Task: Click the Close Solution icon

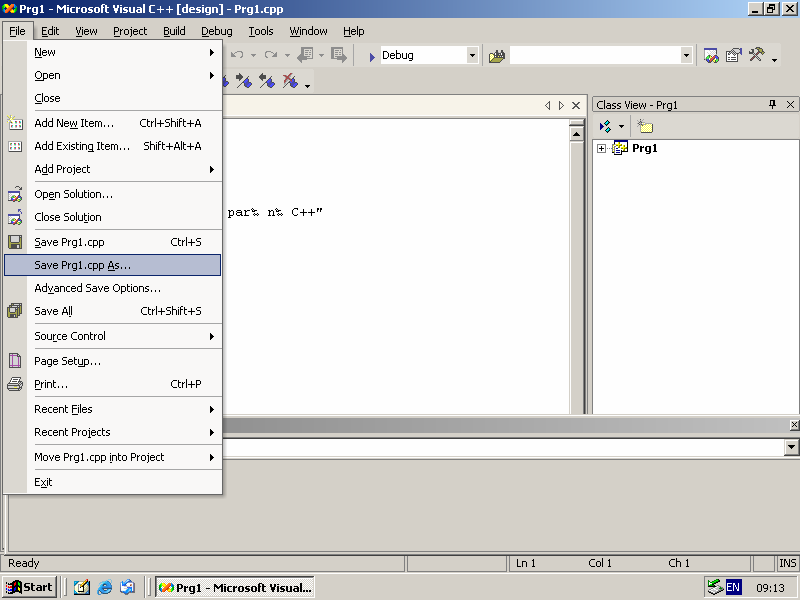Action: click(15, 217)
